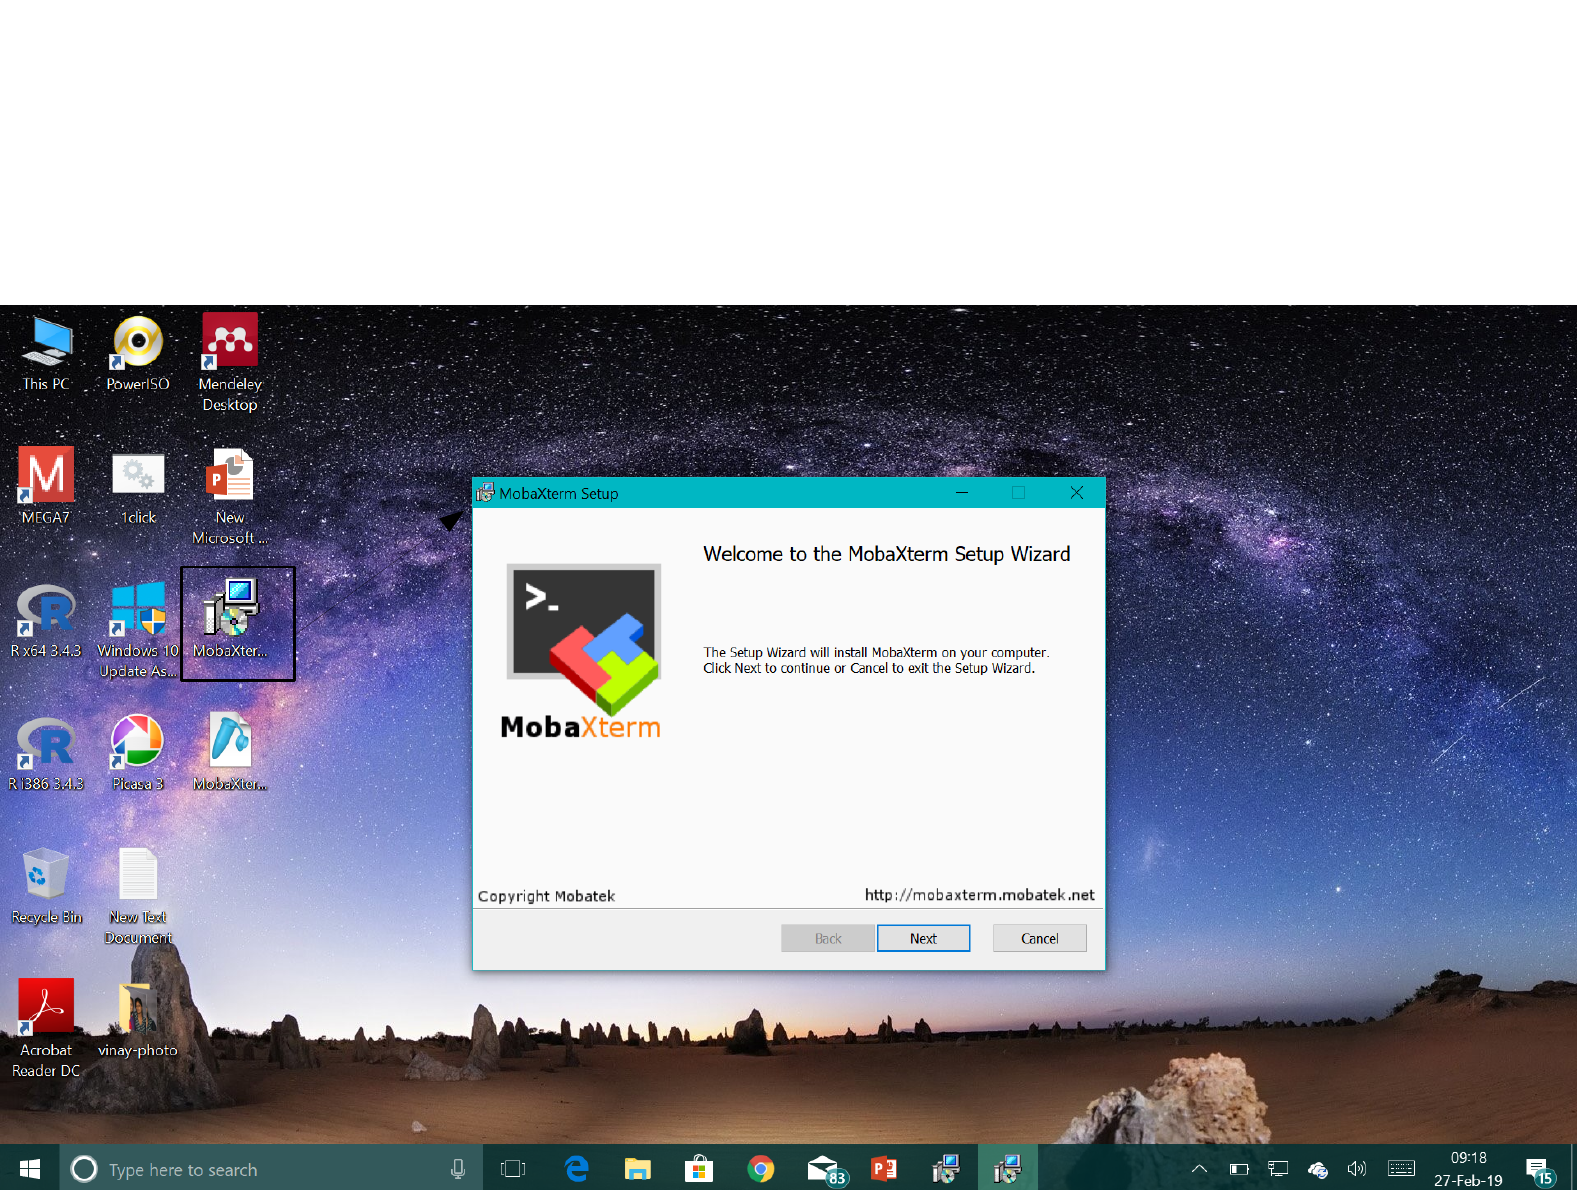
Task: Select the R i386 3.4.3 shortcut
Action: pos(46,753)
